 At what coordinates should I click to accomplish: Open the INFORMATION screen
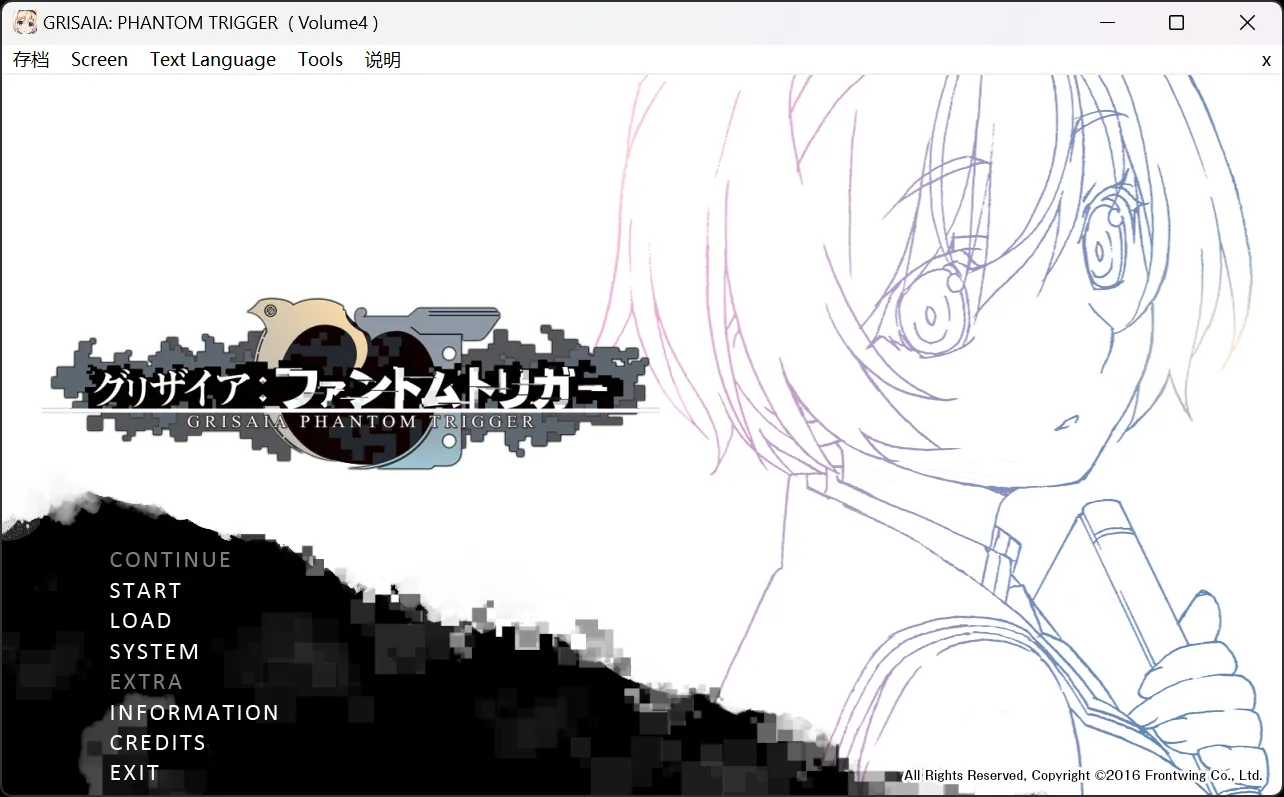click(194, 712)
